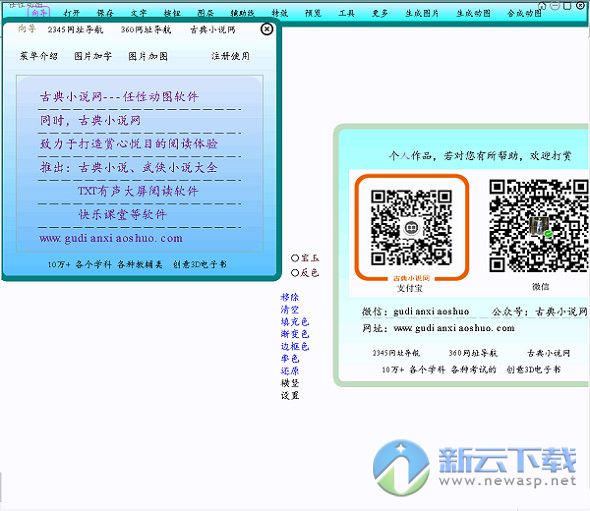The width and height of the screenshot is (590, 511).
Task: Choose 填充色 fill color option
Action: pyautogui.click(x=295, y=322)
